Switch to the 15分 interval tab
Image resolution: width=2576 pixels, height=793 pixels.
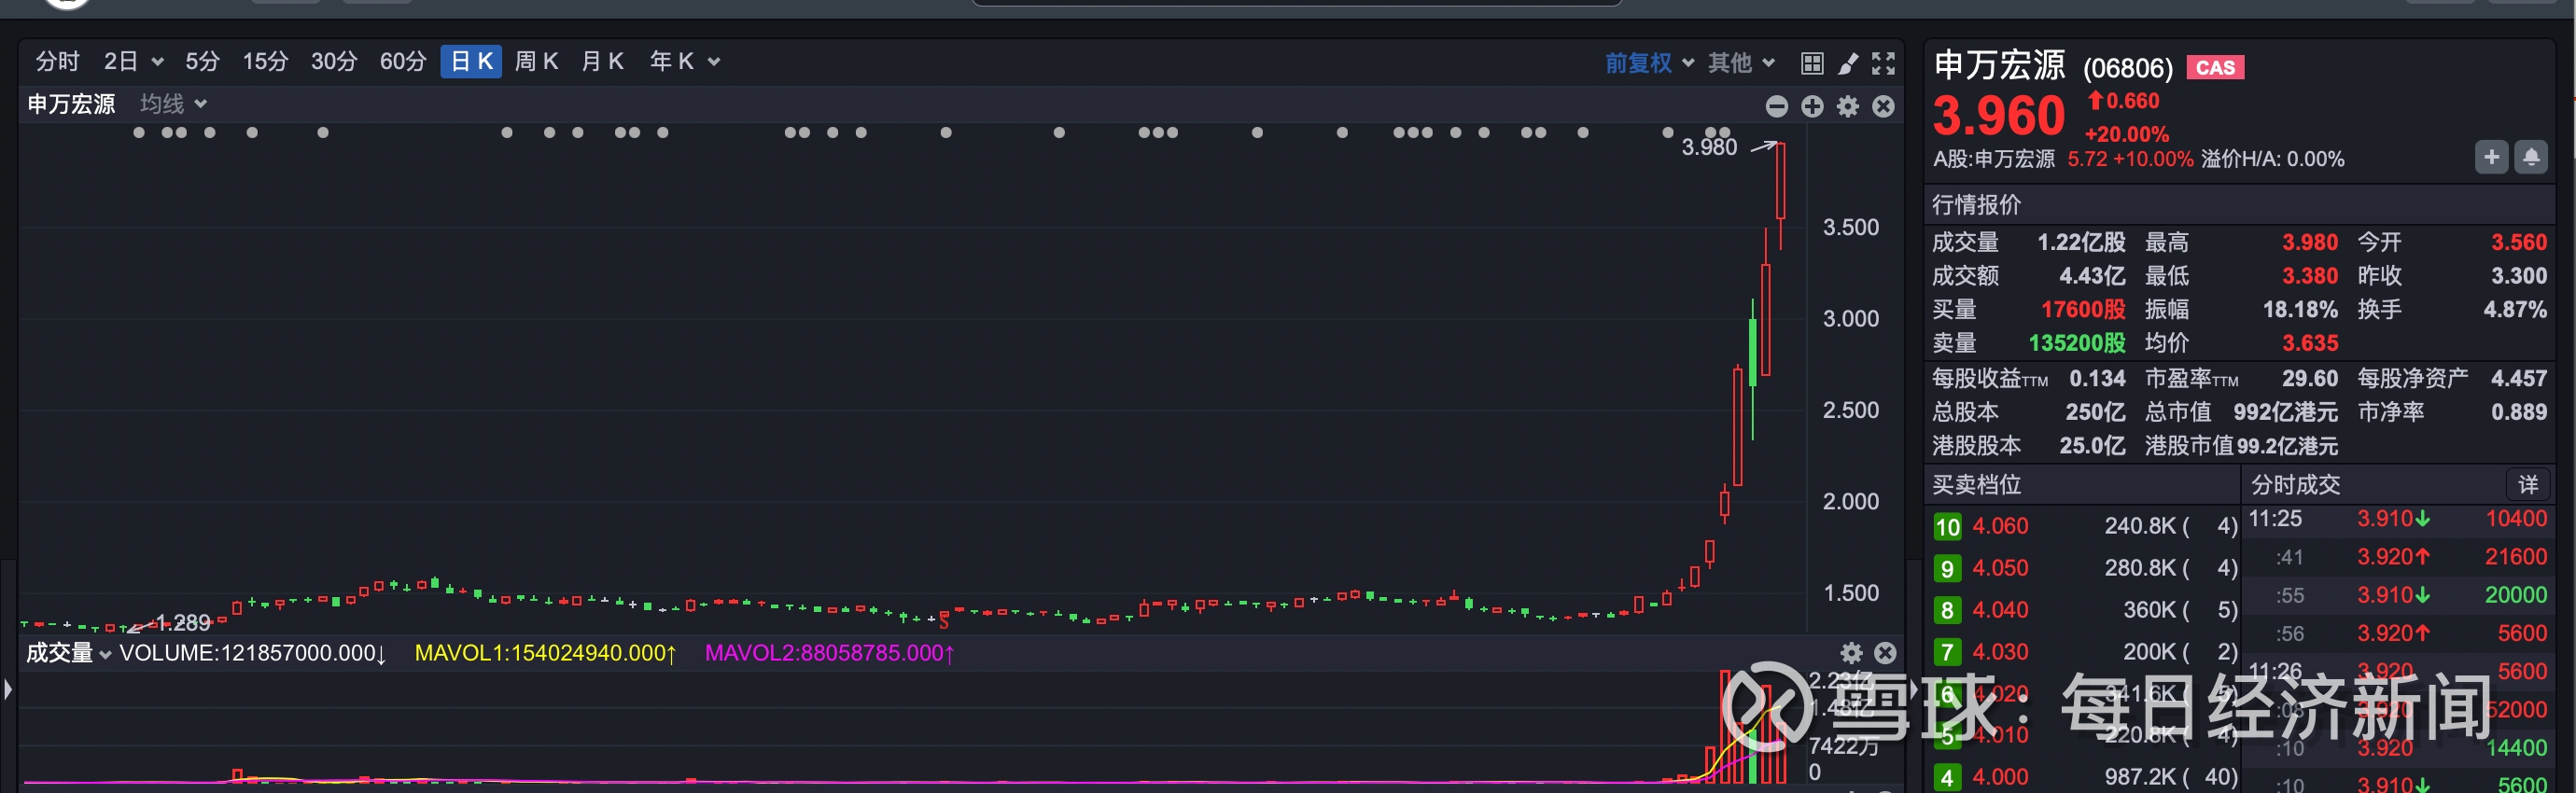pyautogui.click(x=265, y=62)
